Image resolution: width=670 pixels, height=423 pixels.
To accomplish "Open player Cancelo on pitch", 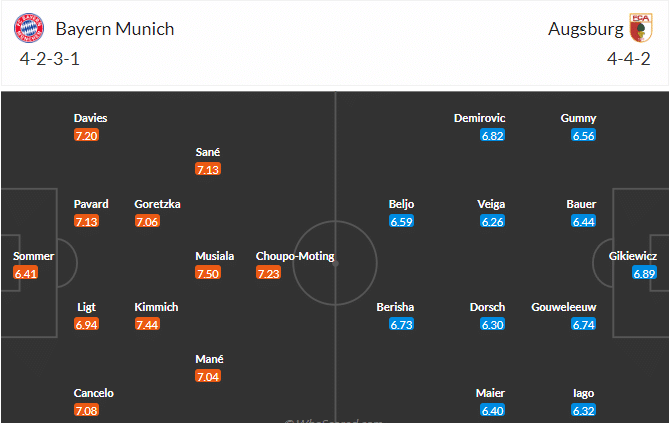I will pos(94,393).
